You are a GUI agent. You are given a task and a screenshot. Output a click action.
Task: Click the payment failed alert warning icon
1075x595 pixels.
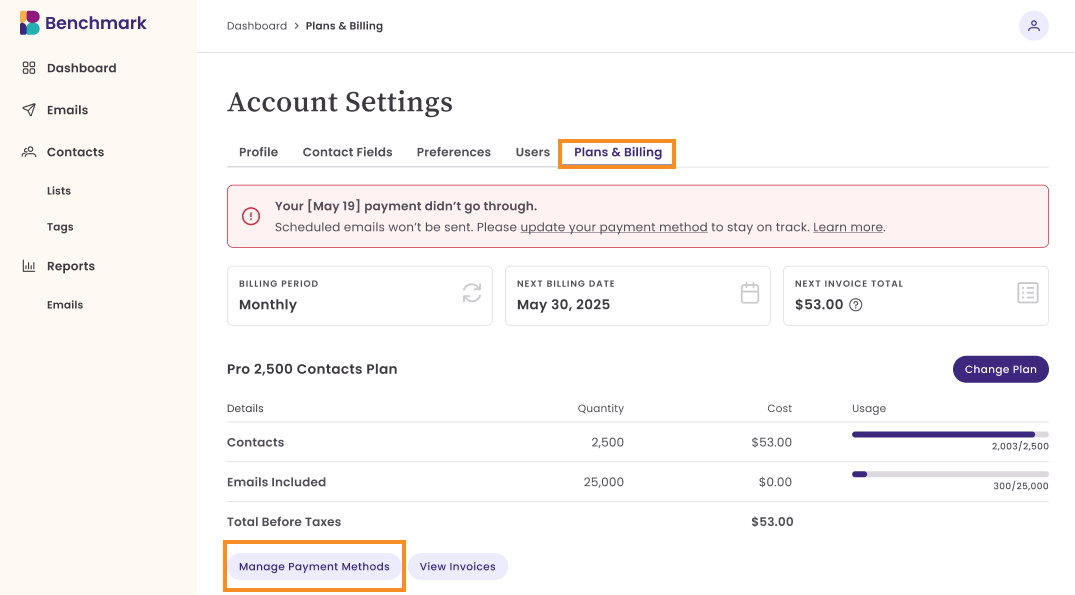coord(251,216)
